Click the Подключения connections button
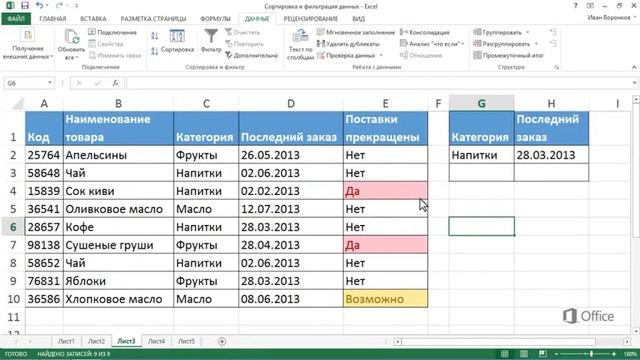 pos(112,32)
